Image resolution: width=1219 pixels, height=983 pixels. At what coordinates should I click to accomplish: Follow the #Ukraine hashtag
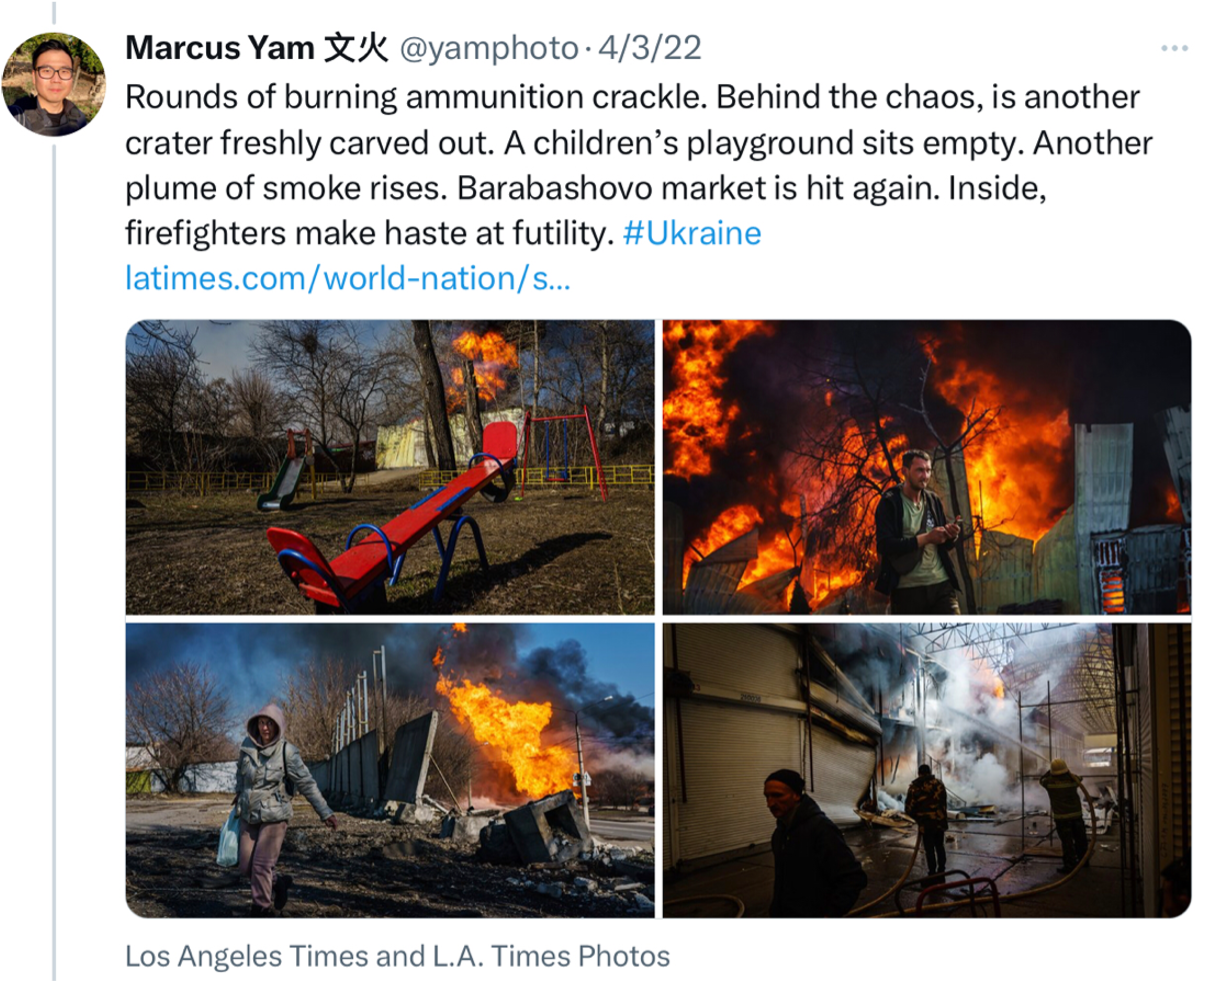[x=691, y=233]
